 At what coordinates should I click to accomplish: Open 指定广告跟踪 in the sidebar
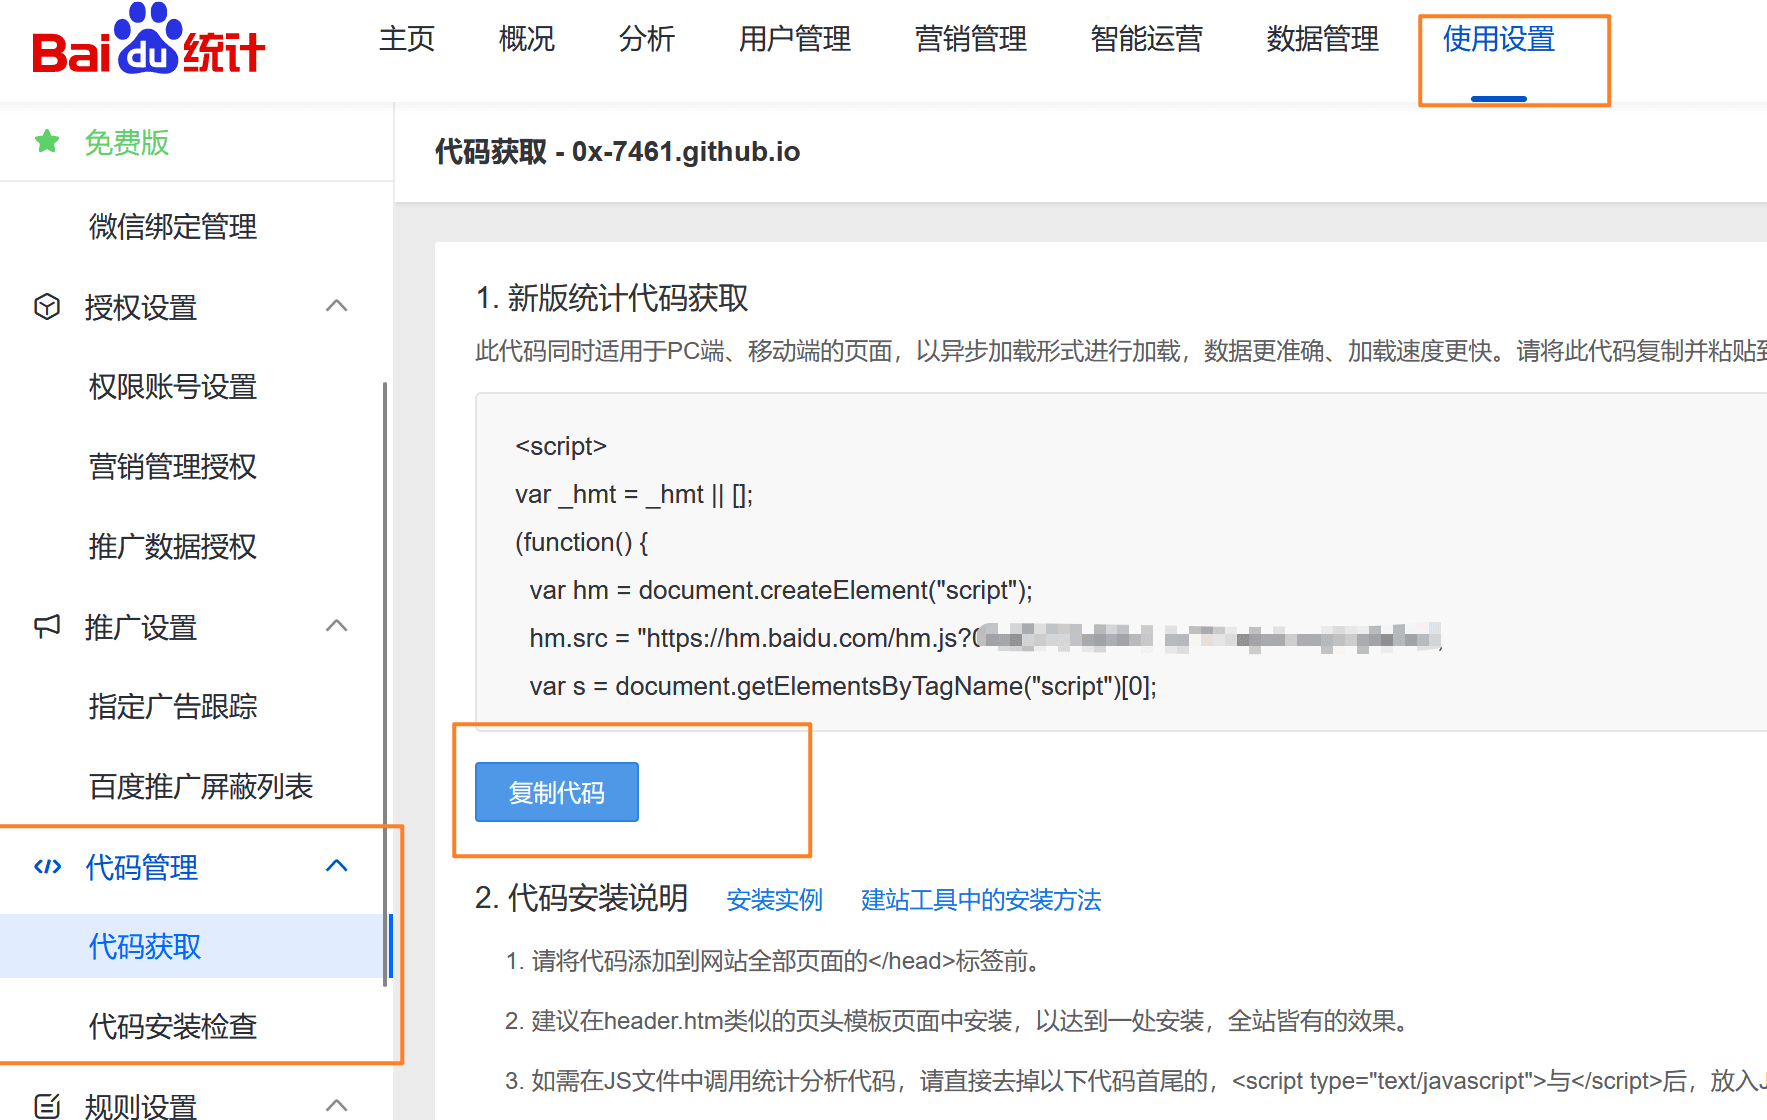point(173,707)
